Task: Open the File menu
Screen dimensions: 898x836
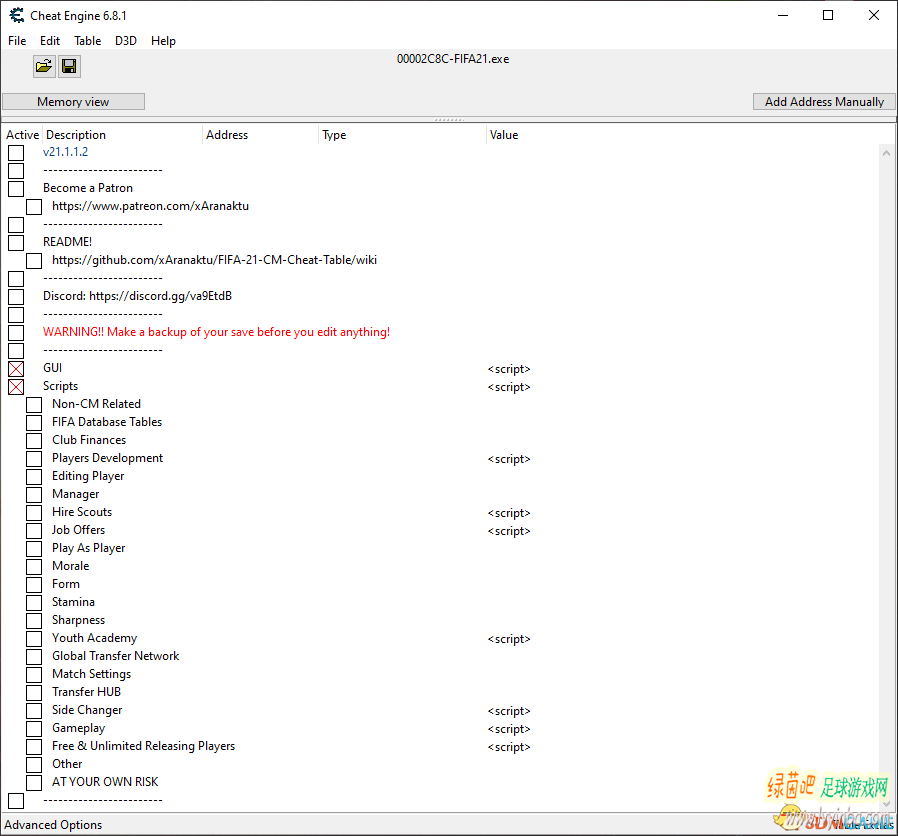Action: pos(17,41)
